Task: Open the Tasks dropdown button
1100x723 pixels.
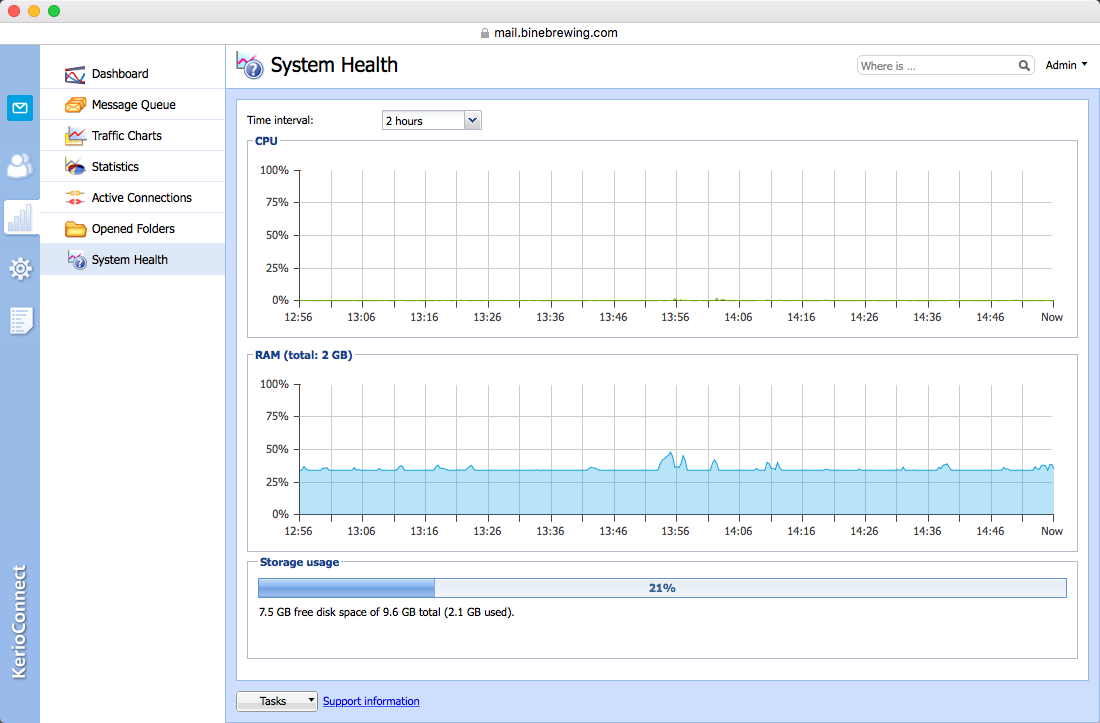Action: pos(276,701)
